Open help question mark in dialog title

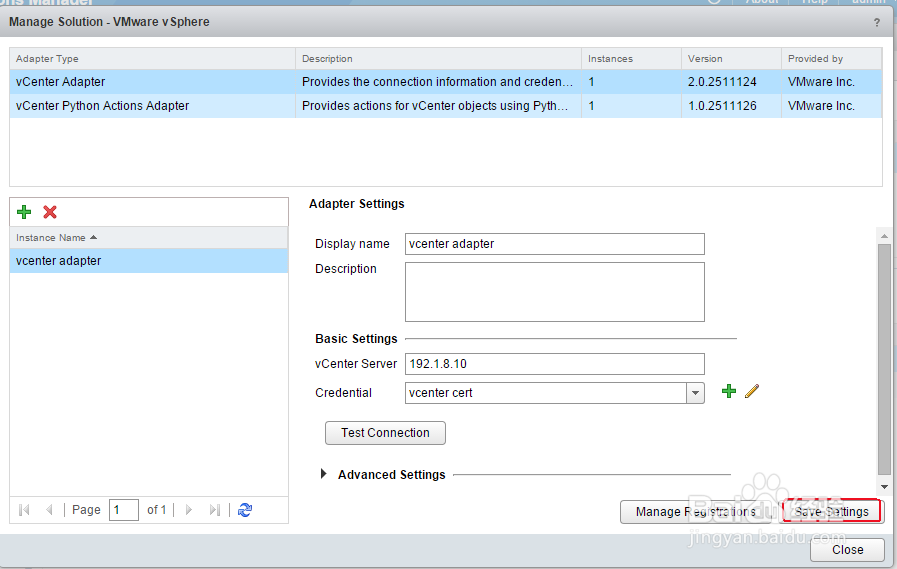coord(876,22)
